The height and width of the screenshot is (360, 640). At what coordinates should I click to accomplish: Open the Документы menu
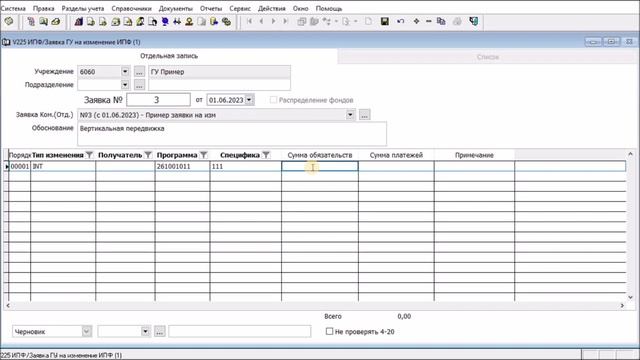(x=176, y=8)
